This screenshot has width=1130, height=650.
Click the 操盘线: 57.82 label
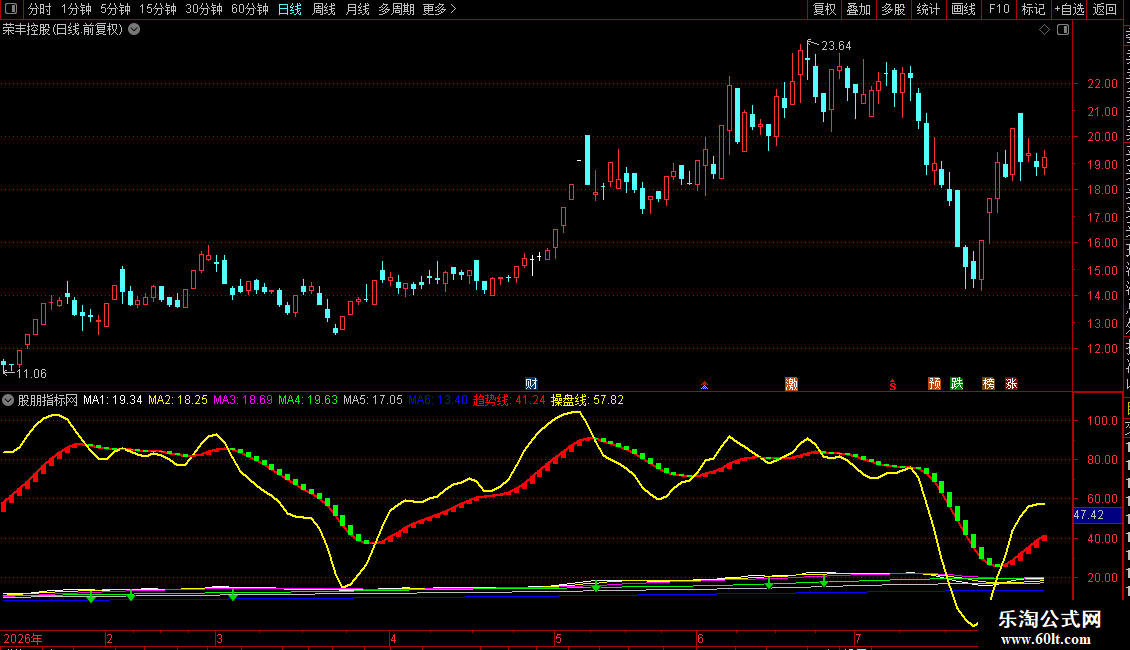[x=587, y=400]
